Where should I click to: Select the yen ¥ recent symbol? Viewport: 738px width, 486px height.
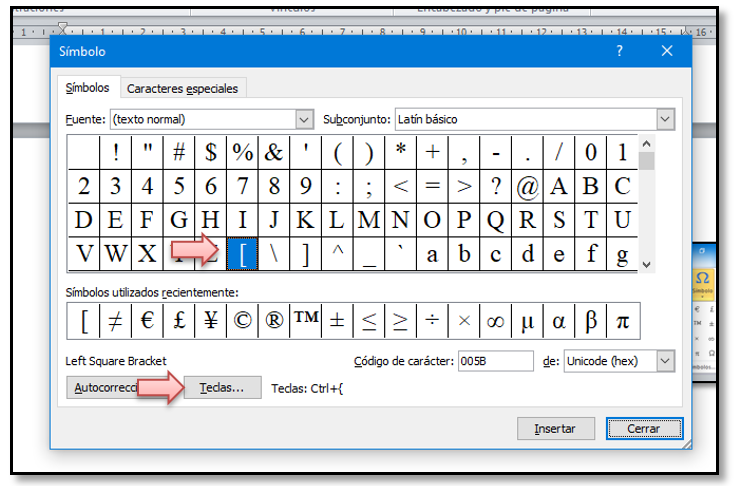[x=211, y=321]
